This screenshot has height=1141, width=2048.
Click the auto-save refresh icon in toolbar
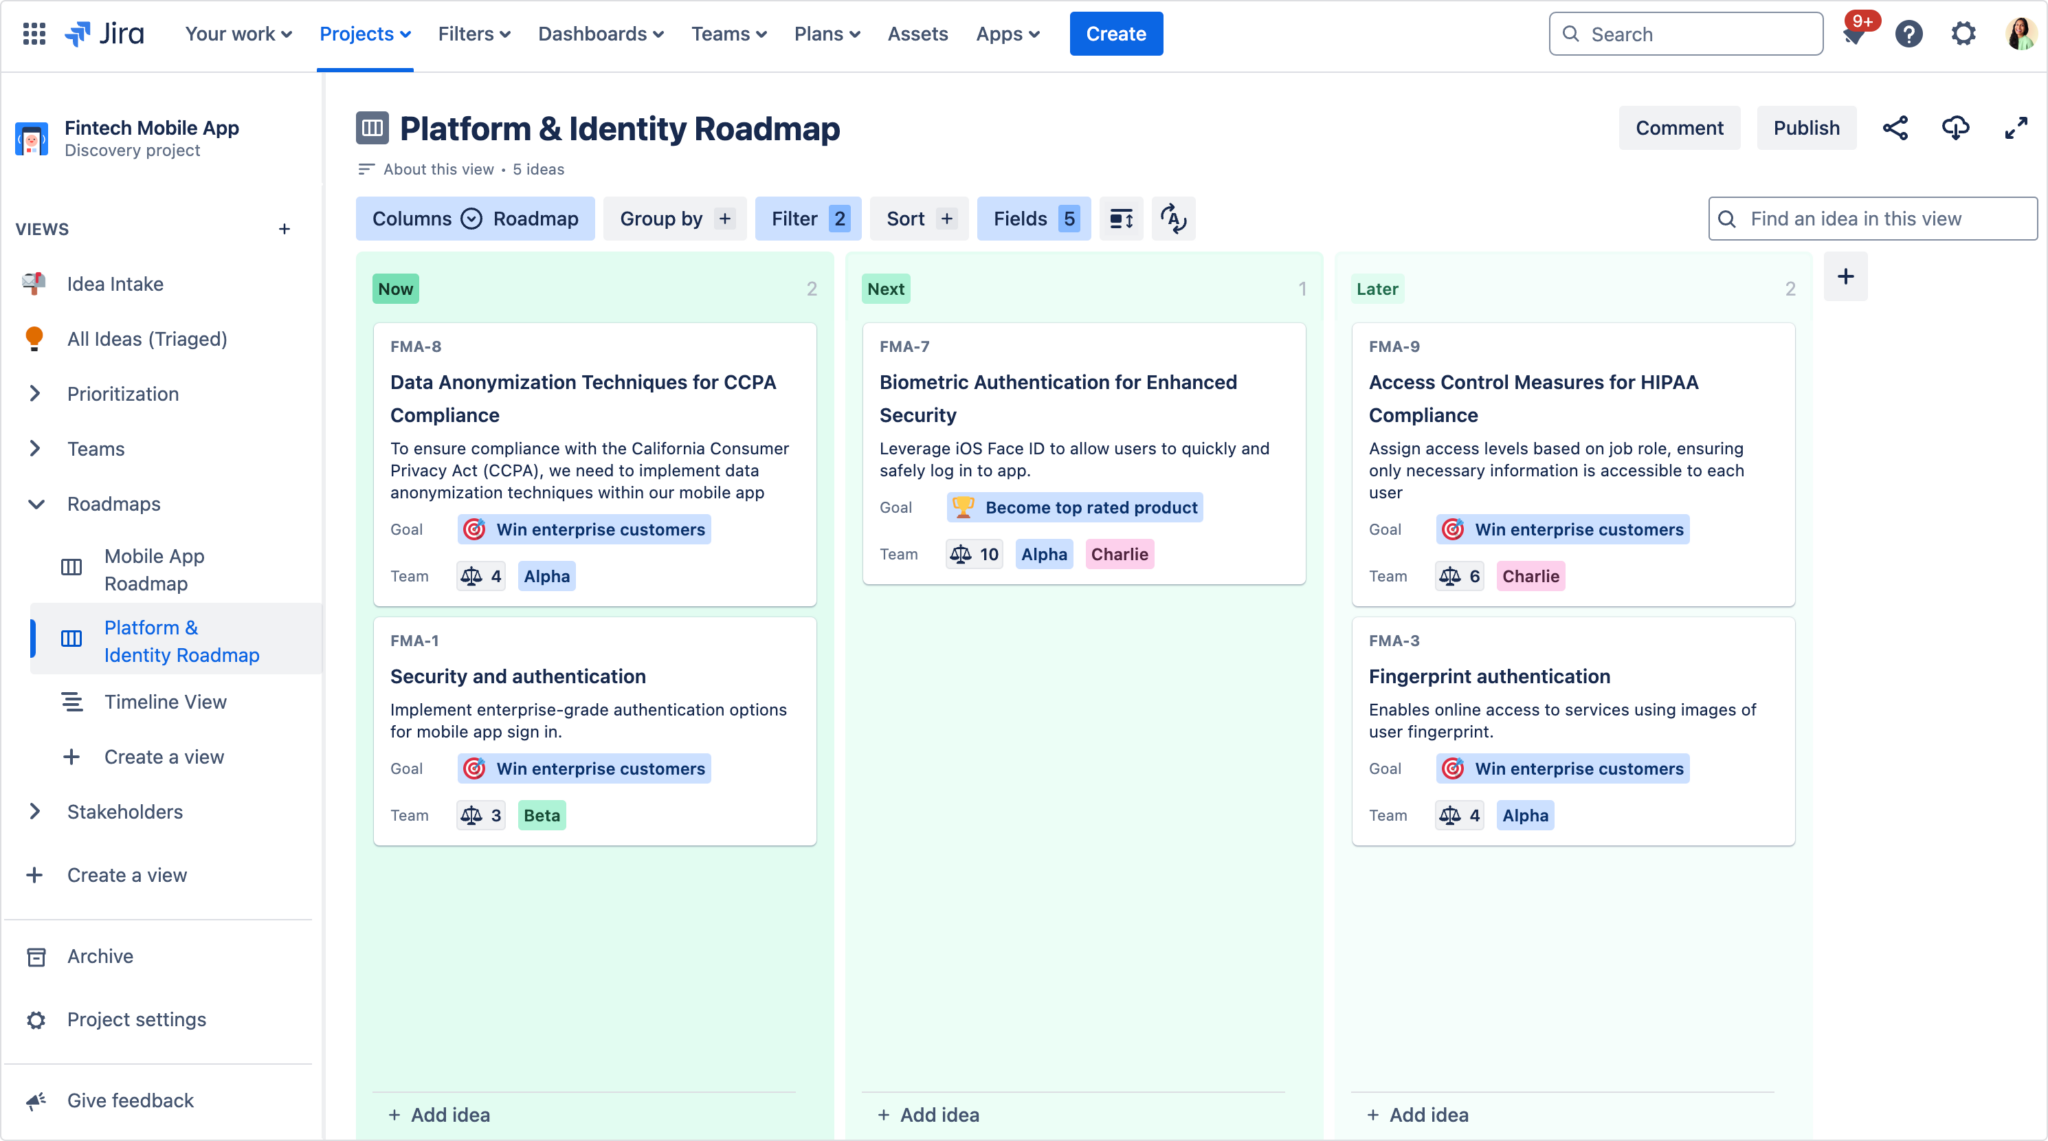tap(1173, 218)
